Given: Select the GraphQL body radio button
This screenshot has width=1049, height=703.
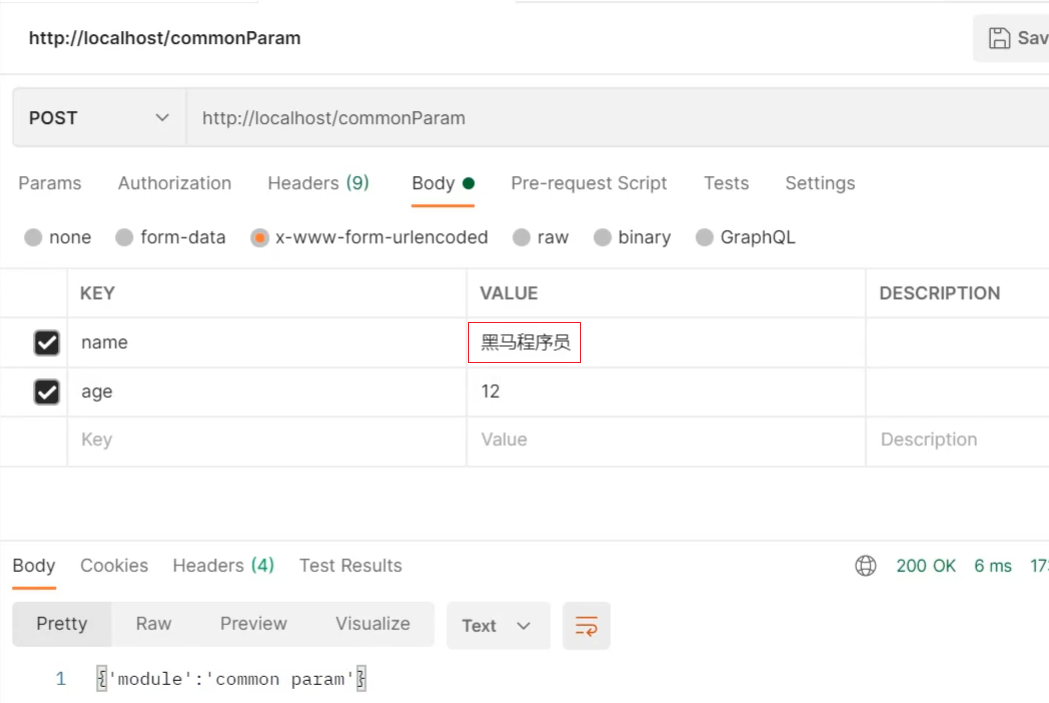Looking at the screenshot, I should [704, 237].
